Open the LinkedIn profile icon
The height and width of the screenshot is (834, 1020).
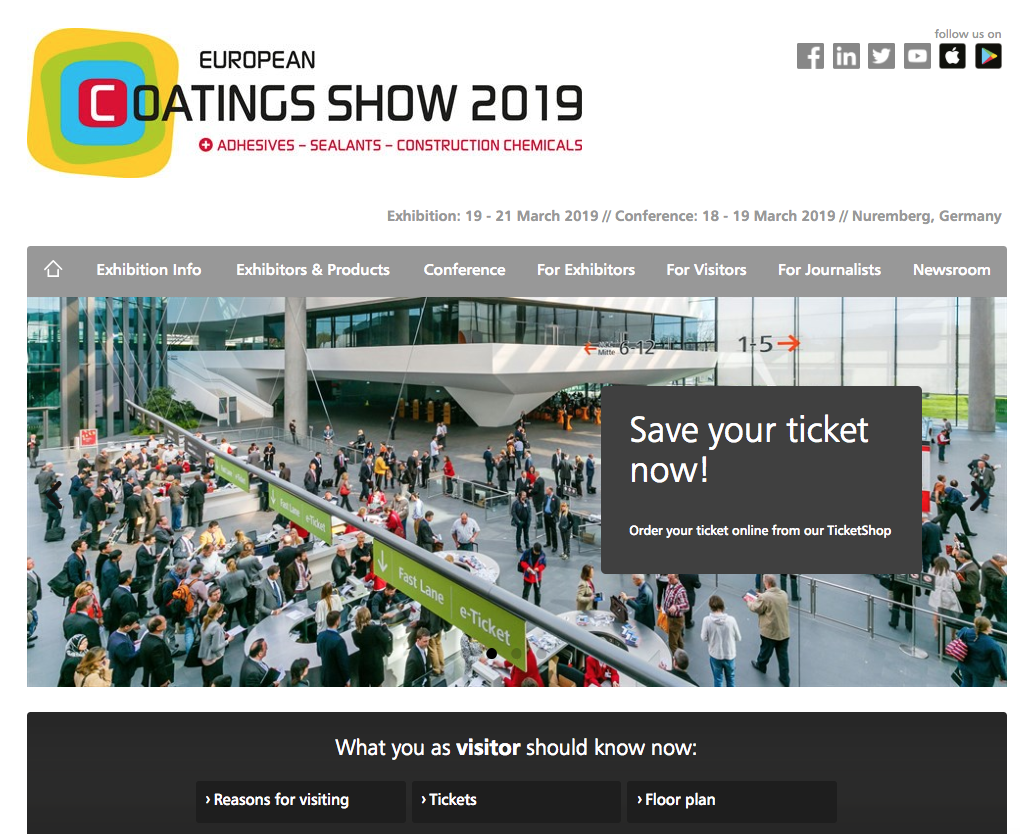(x=846, y=56)
